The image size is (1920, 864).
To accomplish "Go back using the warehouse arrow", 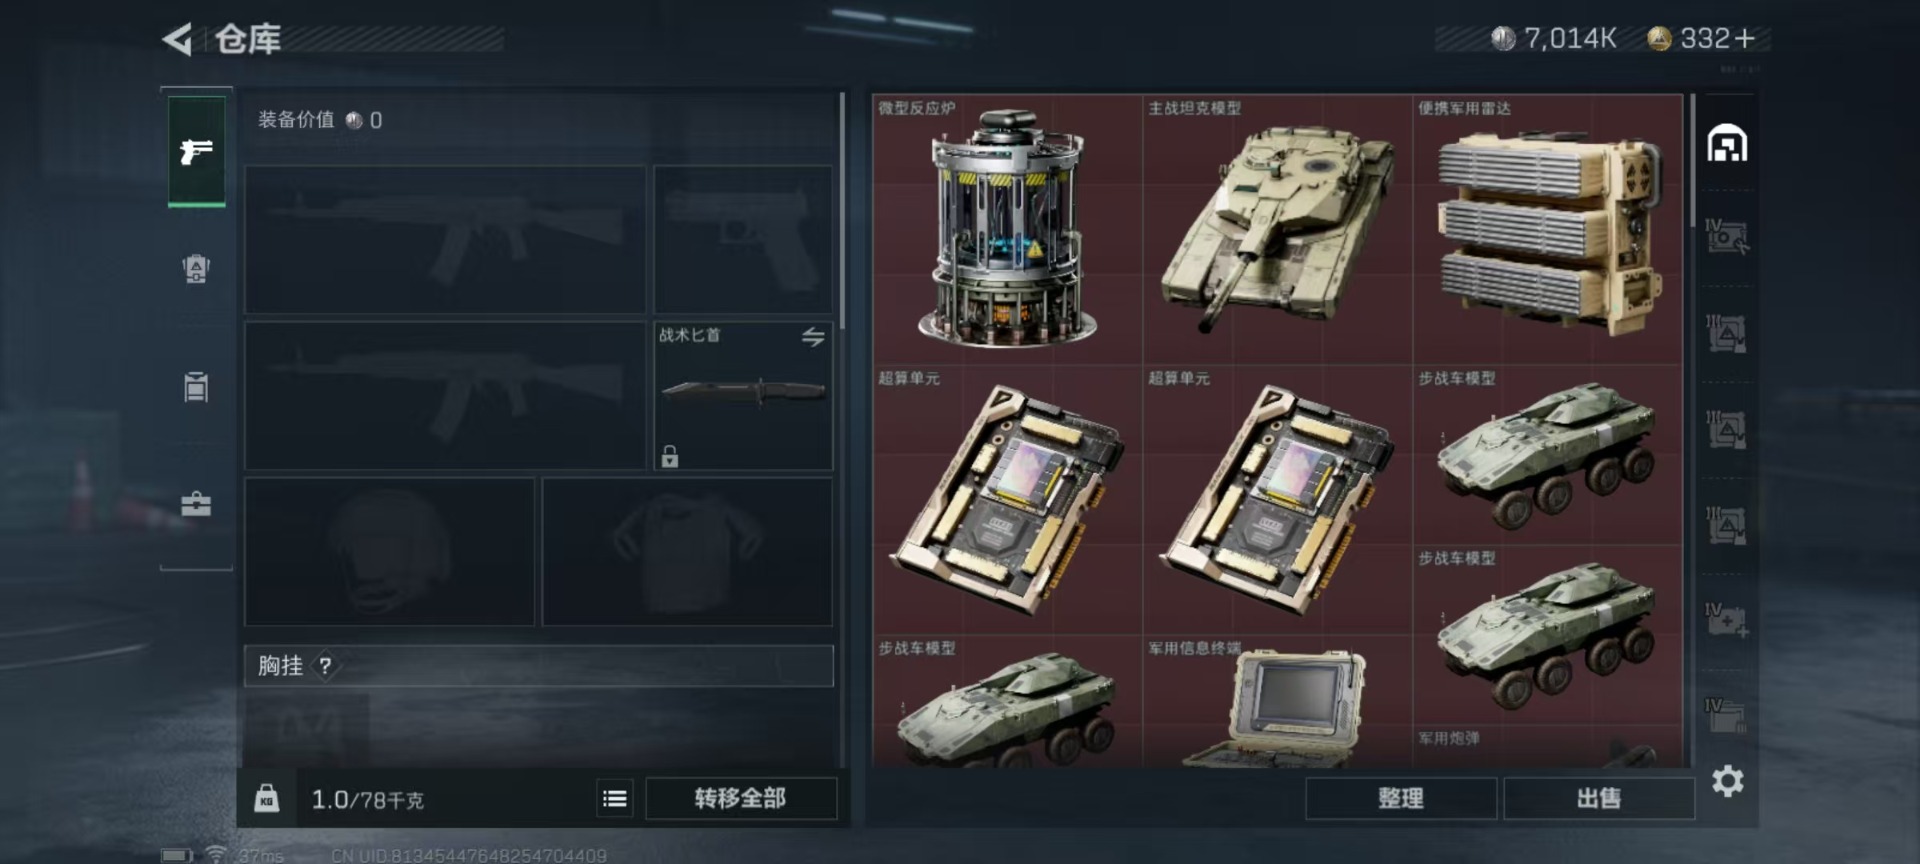I will tap(177, 40).
